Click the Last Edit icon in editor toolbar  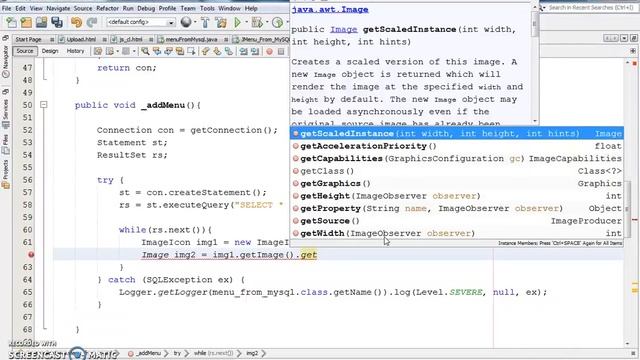tap(98, 51)
